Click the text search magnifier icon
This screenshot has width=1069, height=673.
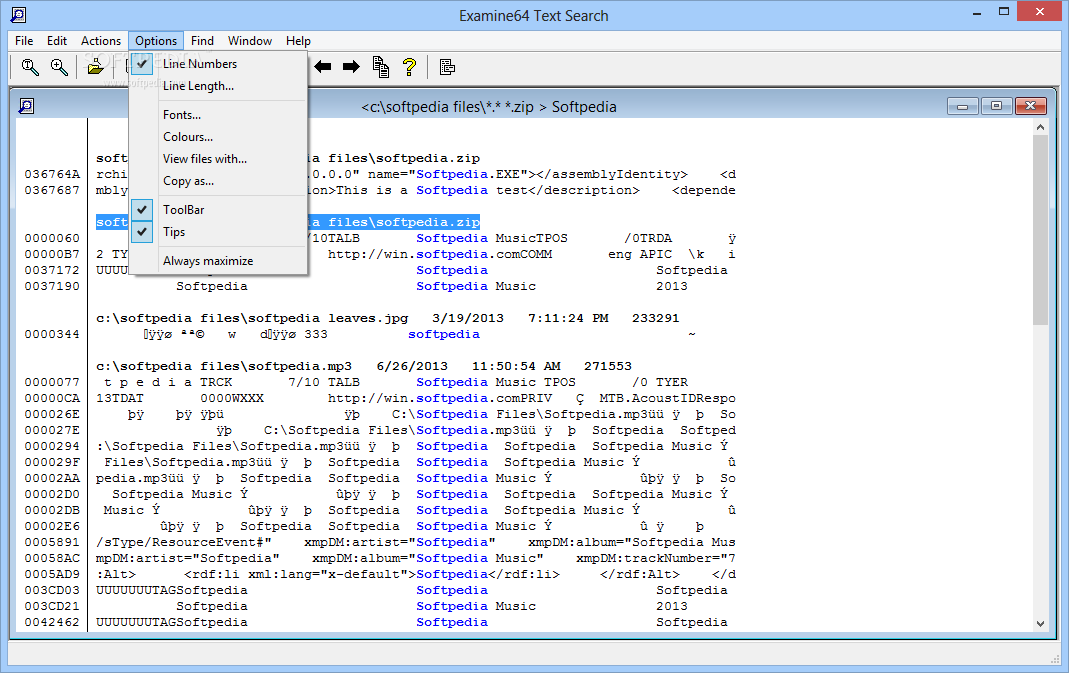[x=29, y=67]
